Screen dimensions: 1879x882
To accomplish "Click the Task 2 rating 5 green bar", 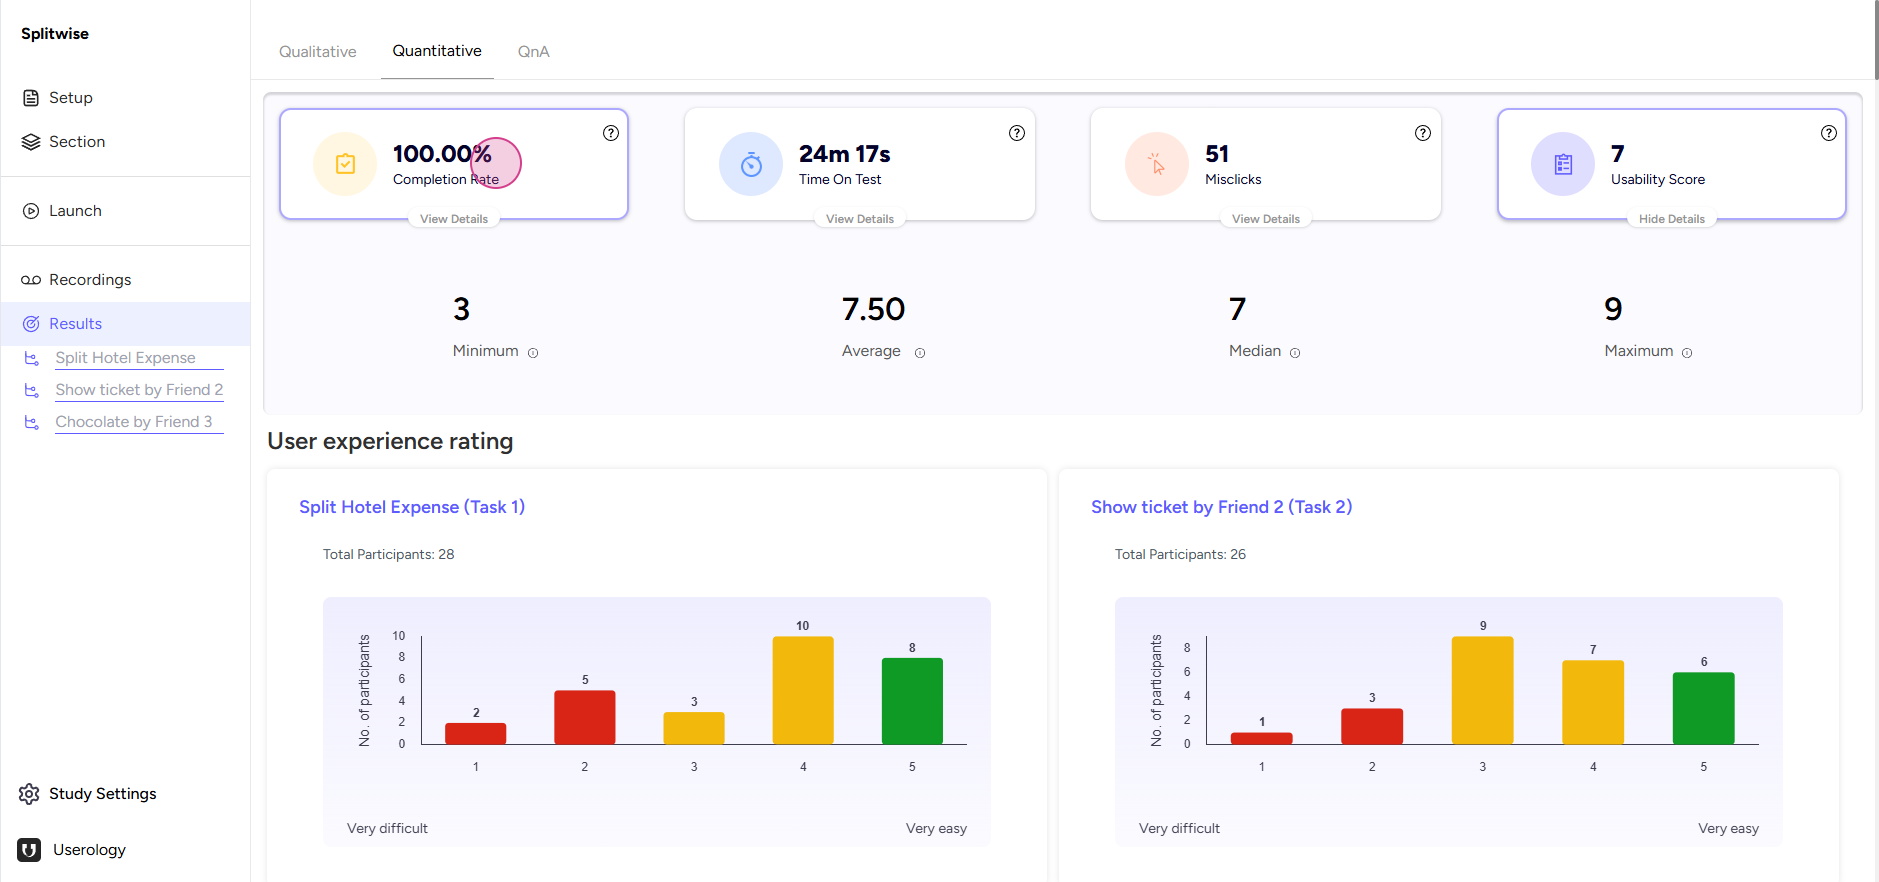I will 1704,708.
